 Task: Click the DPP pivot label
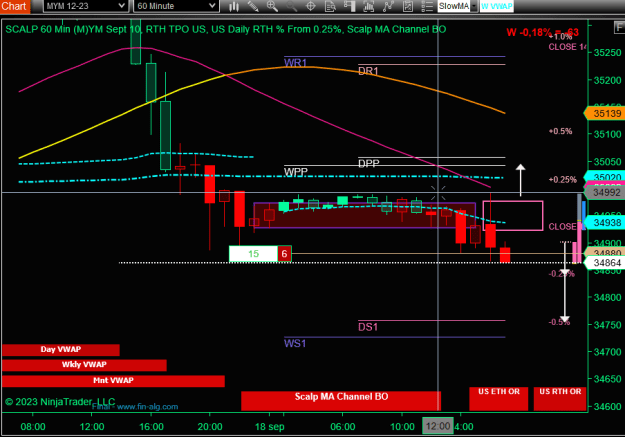click(x=369, y=163)
